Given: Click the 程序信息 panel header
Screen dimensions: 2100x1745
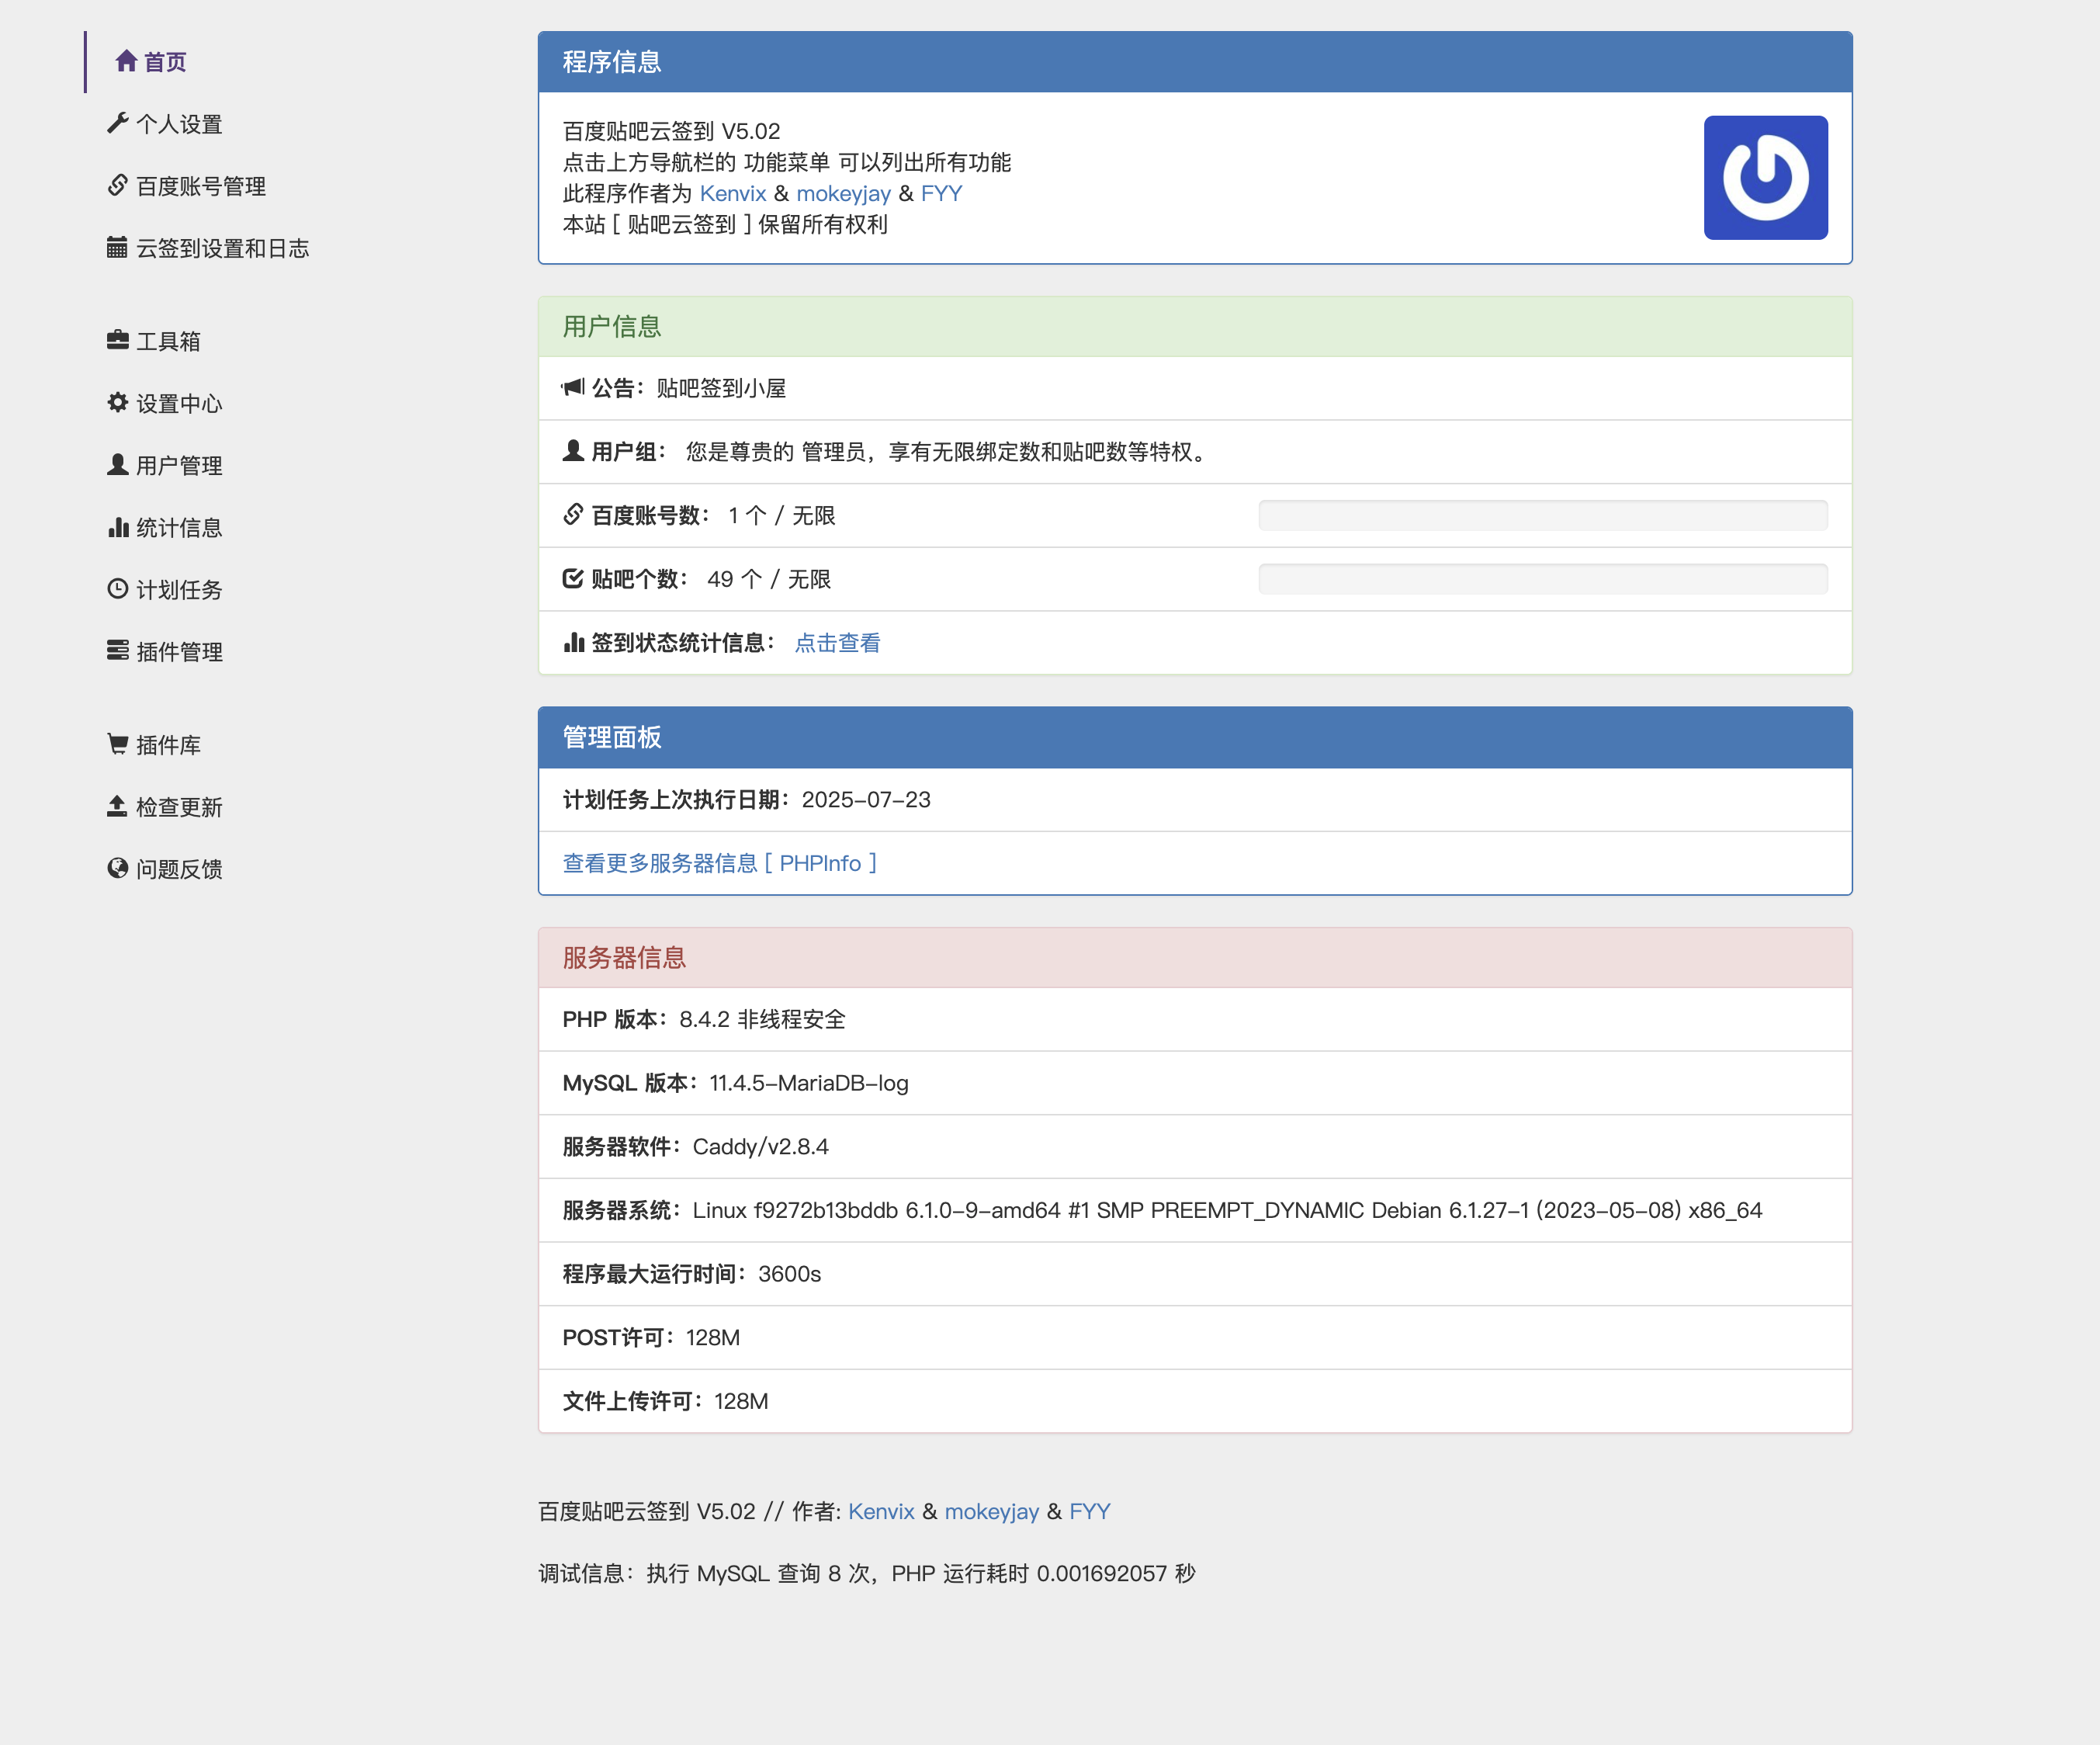Looking at the screenshot, I should [1195, 62].
